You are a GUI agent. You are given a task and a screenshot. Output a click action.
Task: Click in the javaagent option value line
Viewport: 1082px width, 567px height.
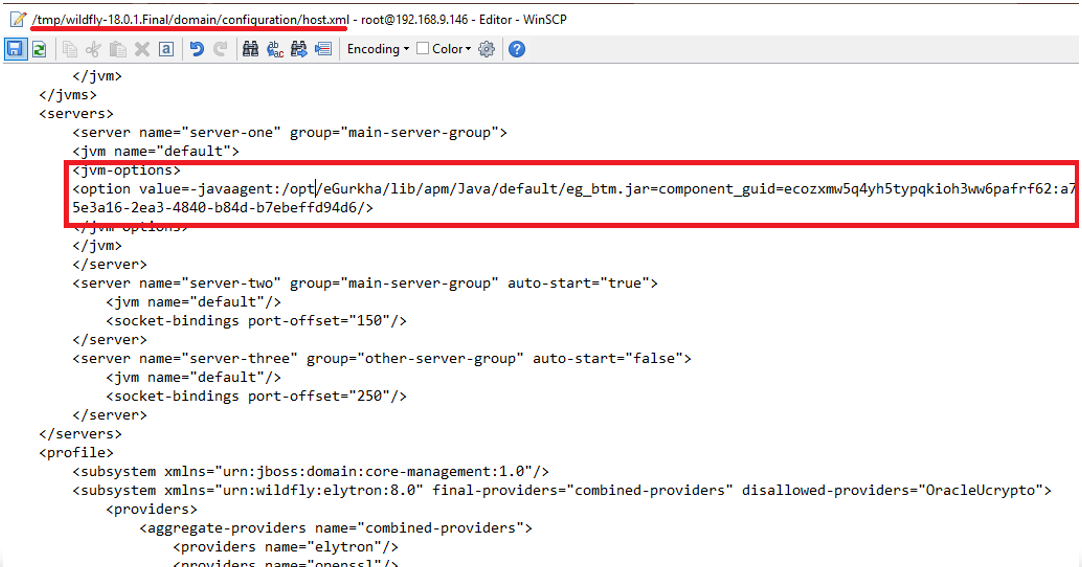click(x=574, y=189)
